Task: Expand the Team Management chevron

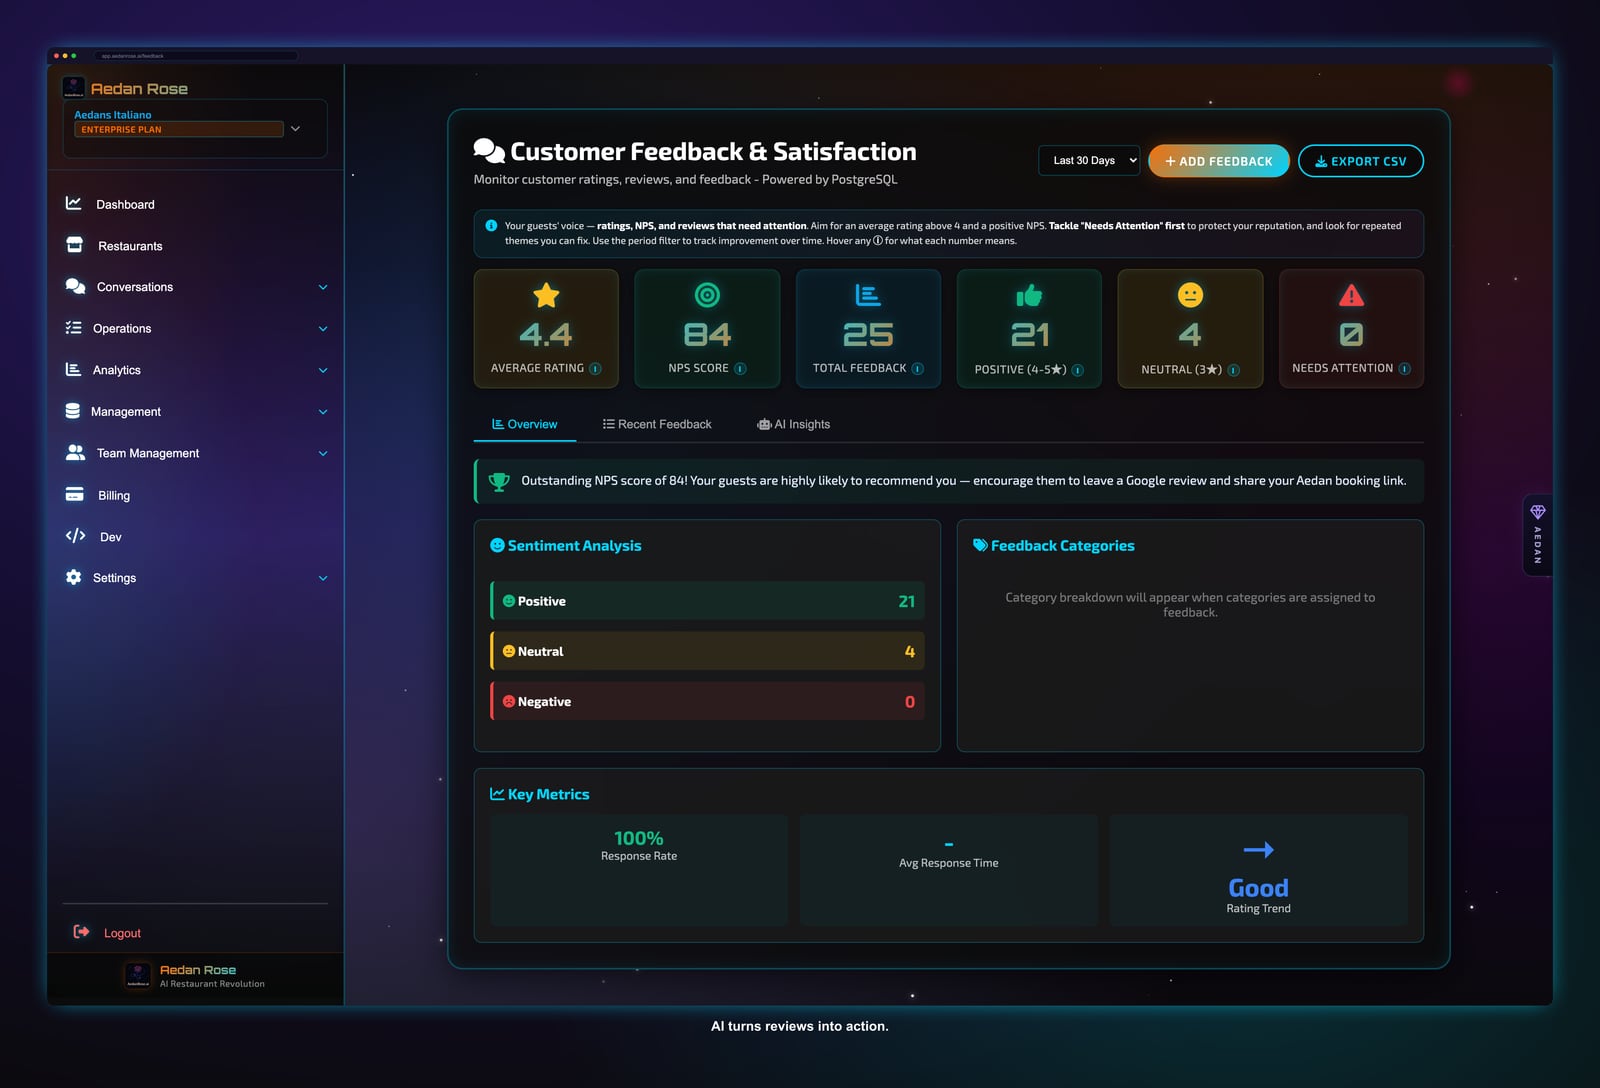Action: point(323,454)
